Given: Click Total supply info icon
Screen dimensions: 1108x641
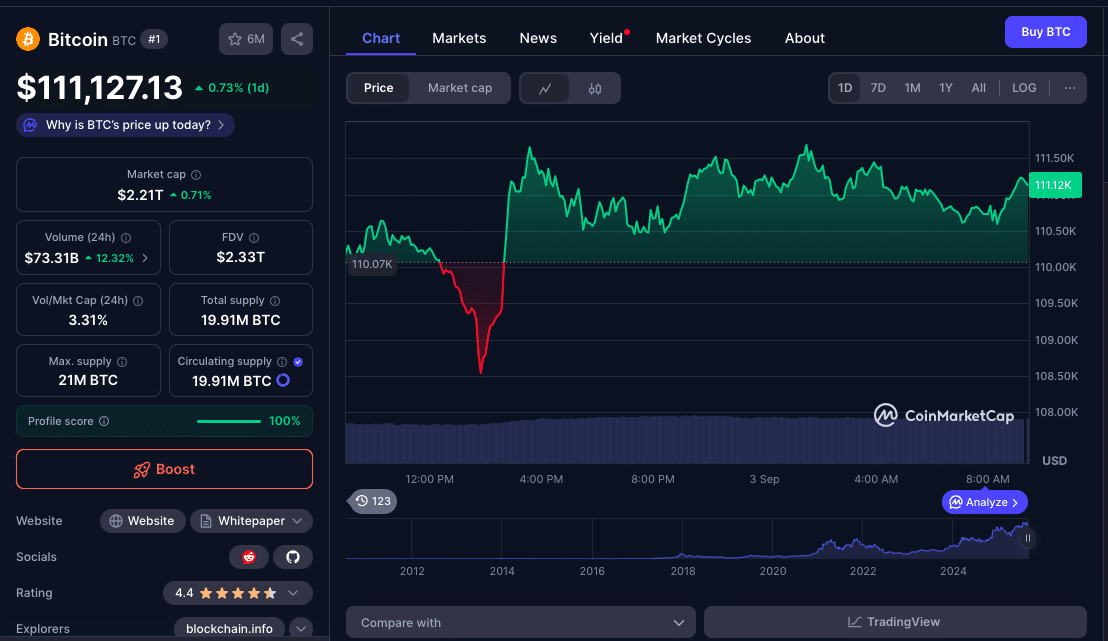Looking at the screenshot, I should click(x=275, y=301).
